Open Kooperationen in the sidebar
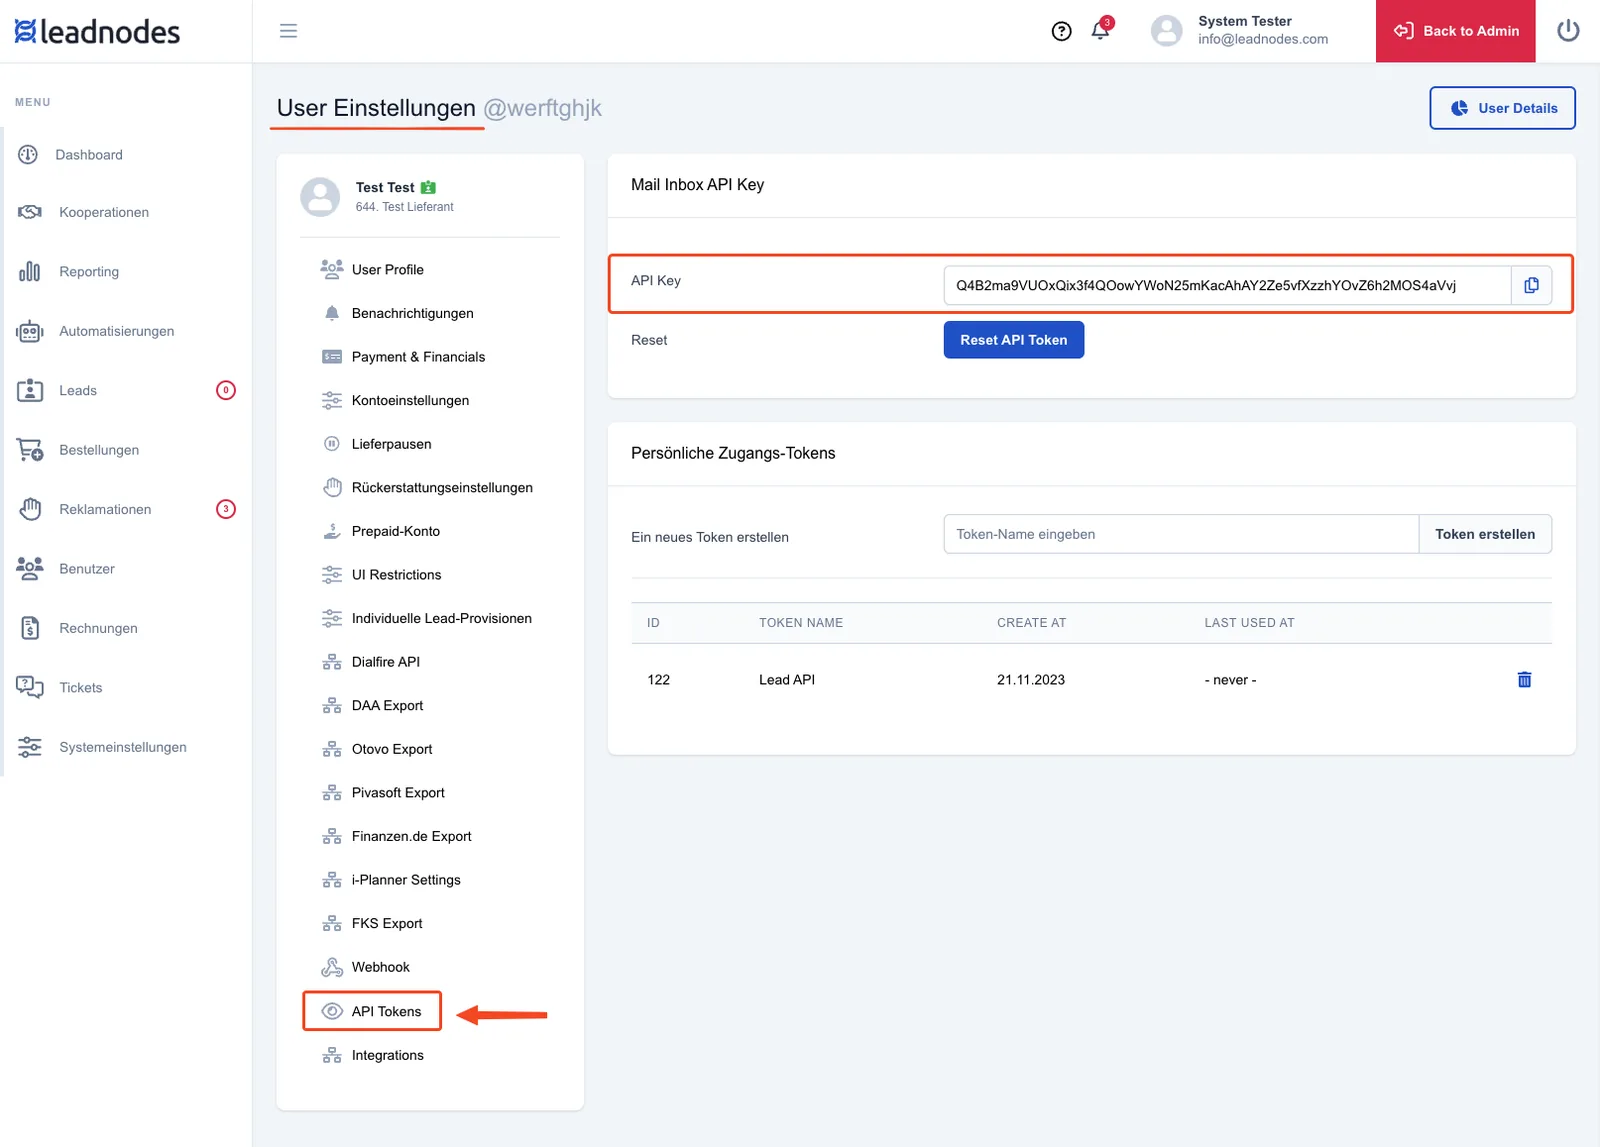Viewport: 1600px width, 1147px height. point(104,212)
